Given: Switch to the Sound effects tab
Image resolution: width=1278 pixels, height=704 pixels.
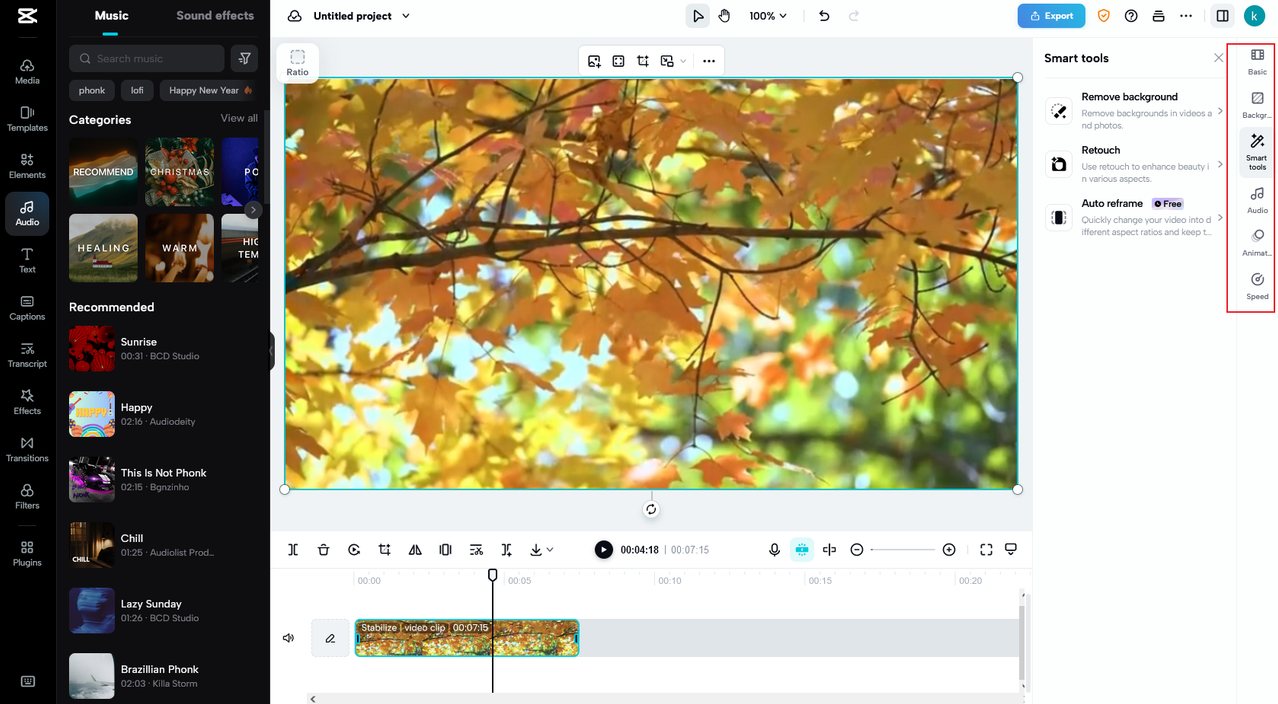Looking at the screenshot, I should (215, 15).
